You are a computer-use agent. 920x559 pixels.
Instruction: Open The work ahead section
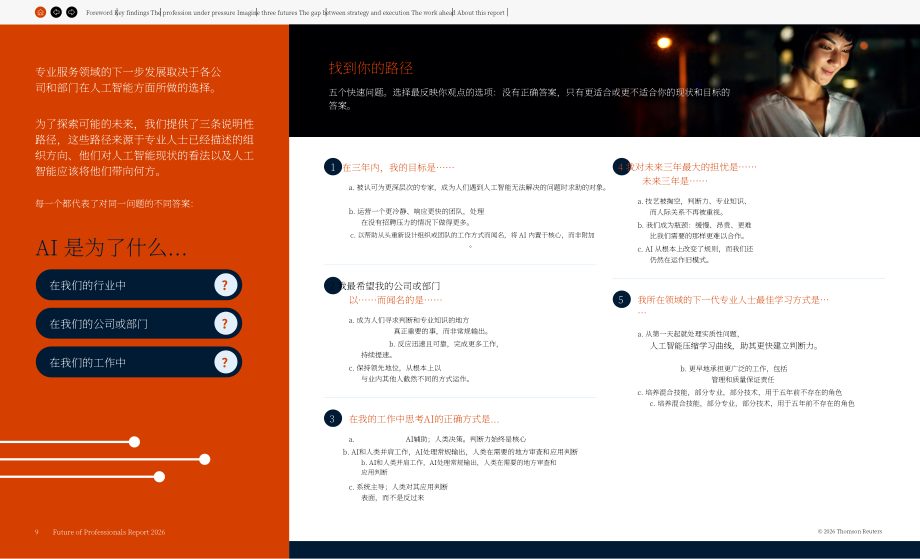(x=432, y=12)
